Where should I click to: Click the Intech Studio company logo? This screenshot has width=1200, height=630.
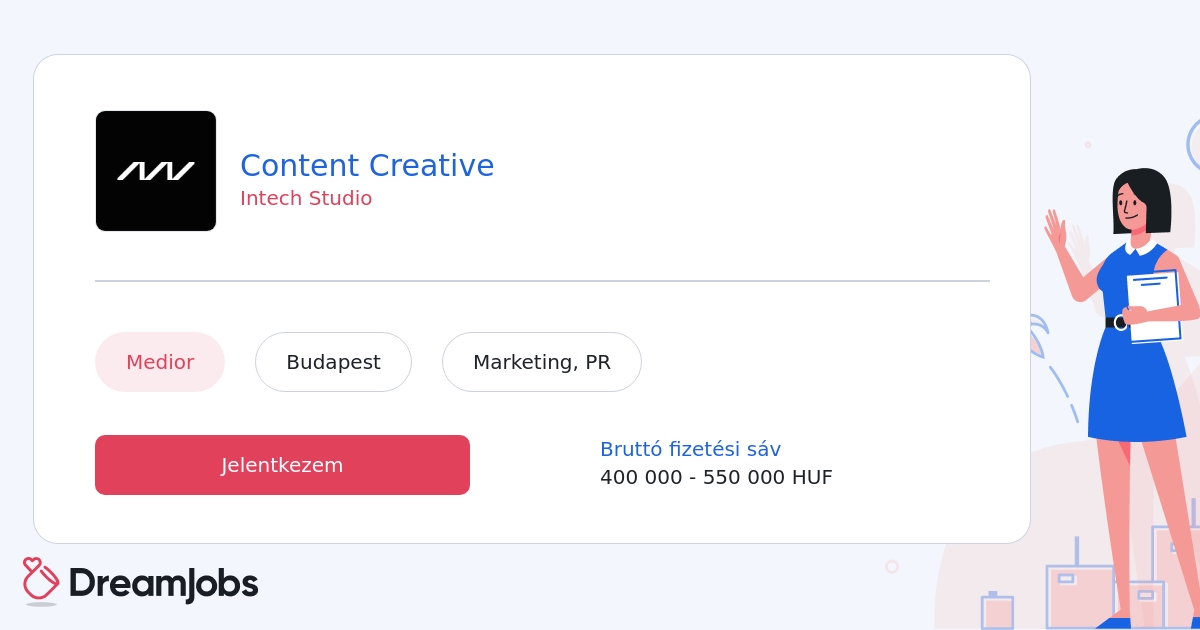tap(156, 170)
